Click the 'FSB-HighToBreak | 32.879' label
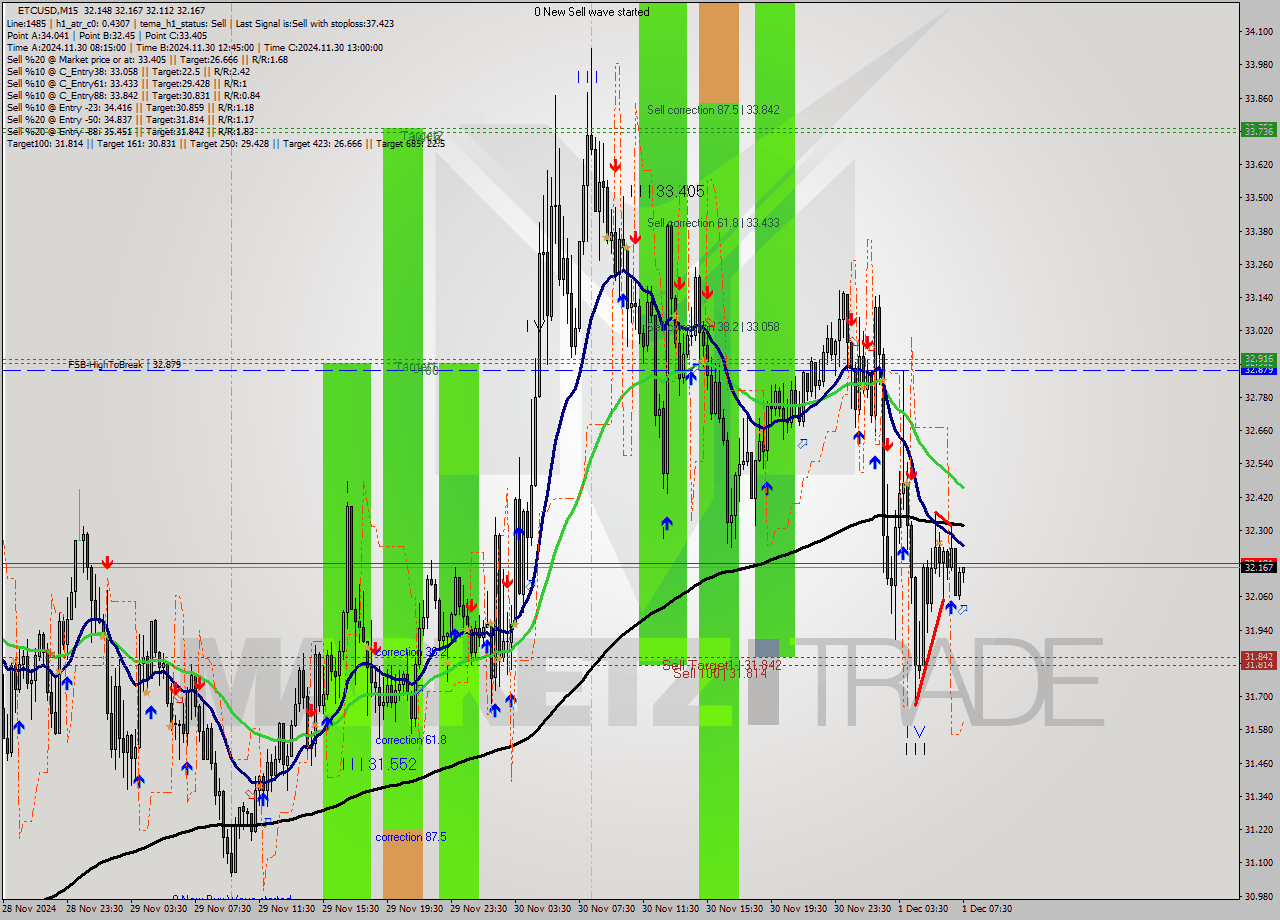 pos(125,365)
